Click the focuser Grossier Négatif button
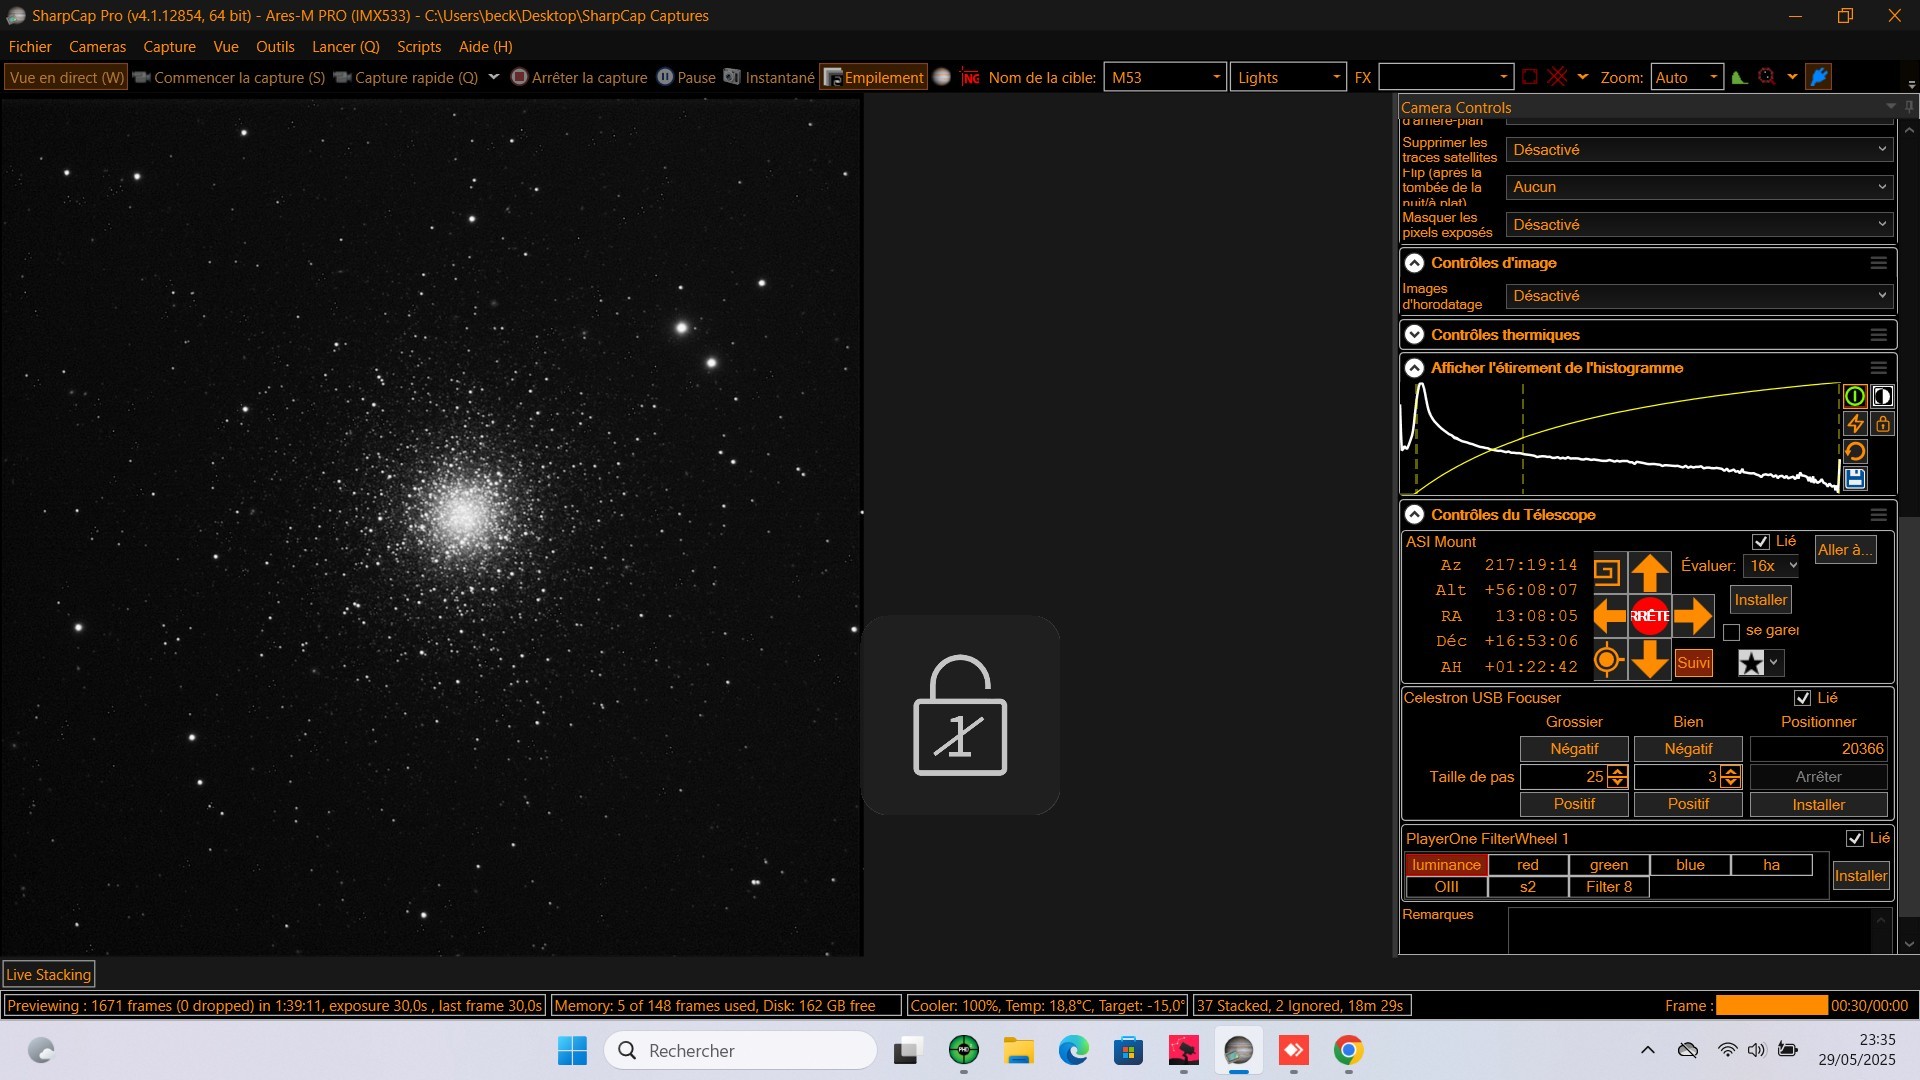 [x=1574, y=749]
